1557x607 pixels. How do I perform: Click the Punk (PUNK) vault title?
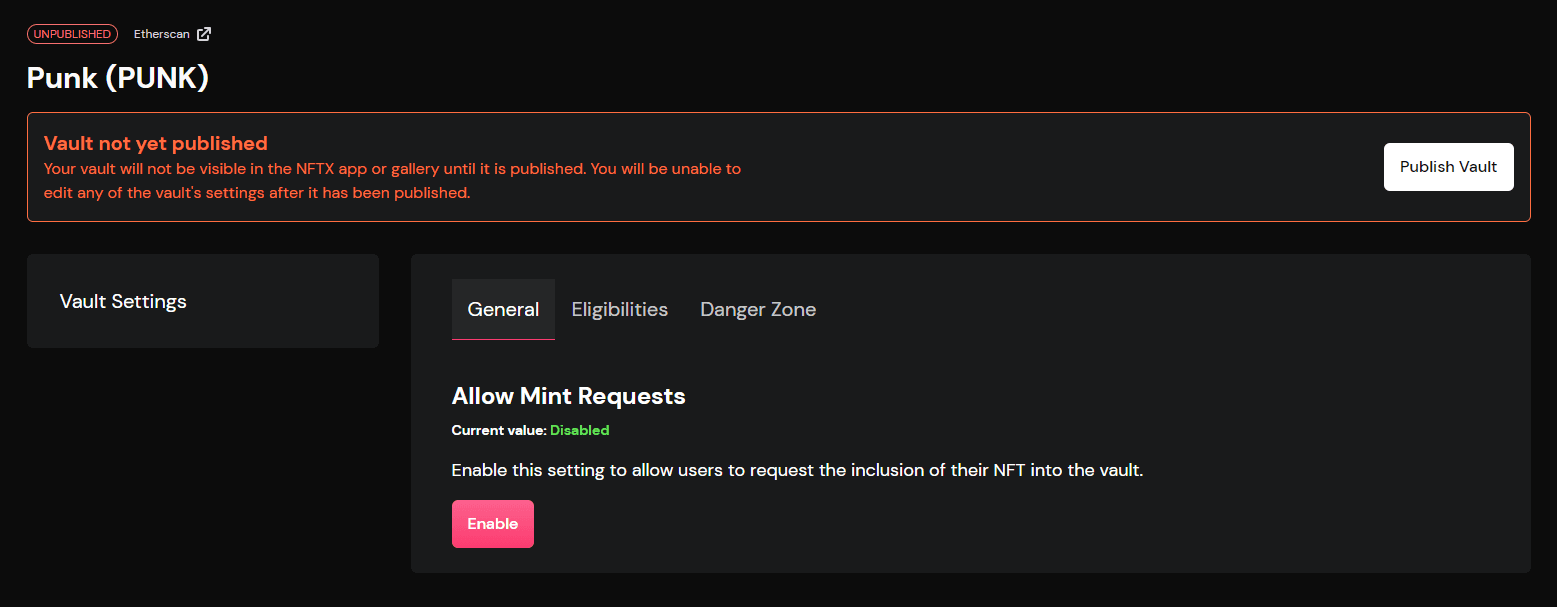click(118, 77)
